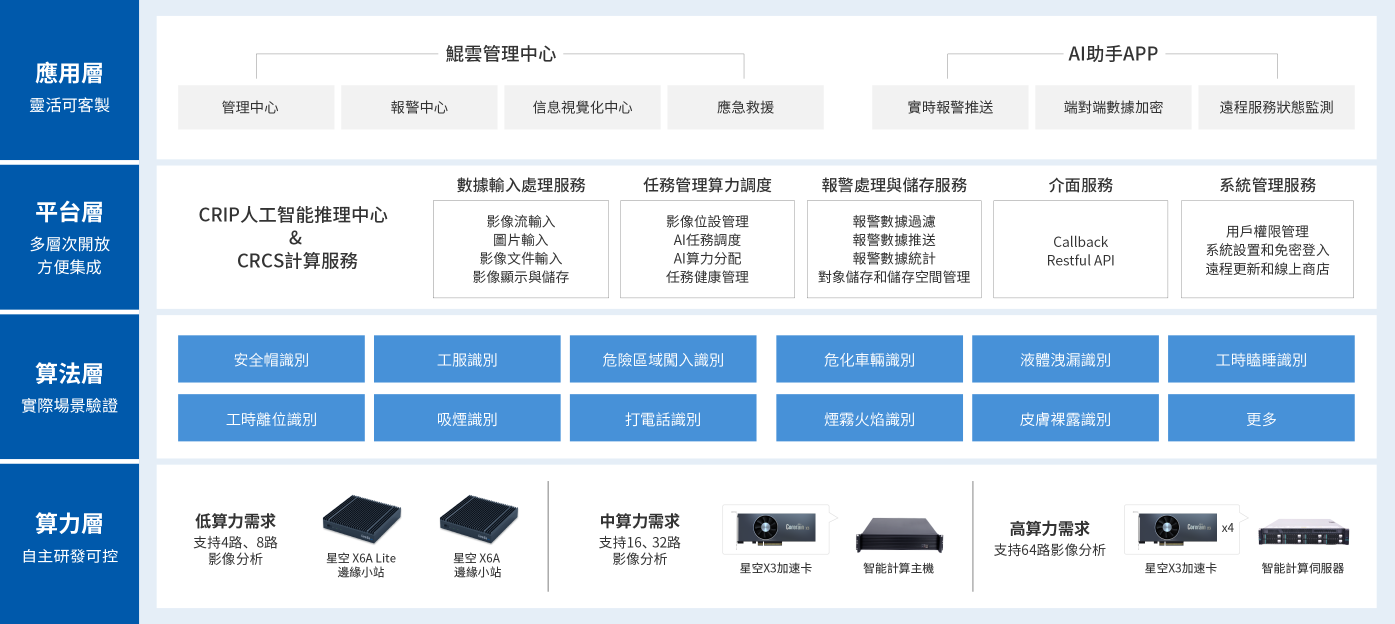Click the 更多 algorithm tile
The height and width of the screenshot is (624, 1395).
[x=1261, y=418]
